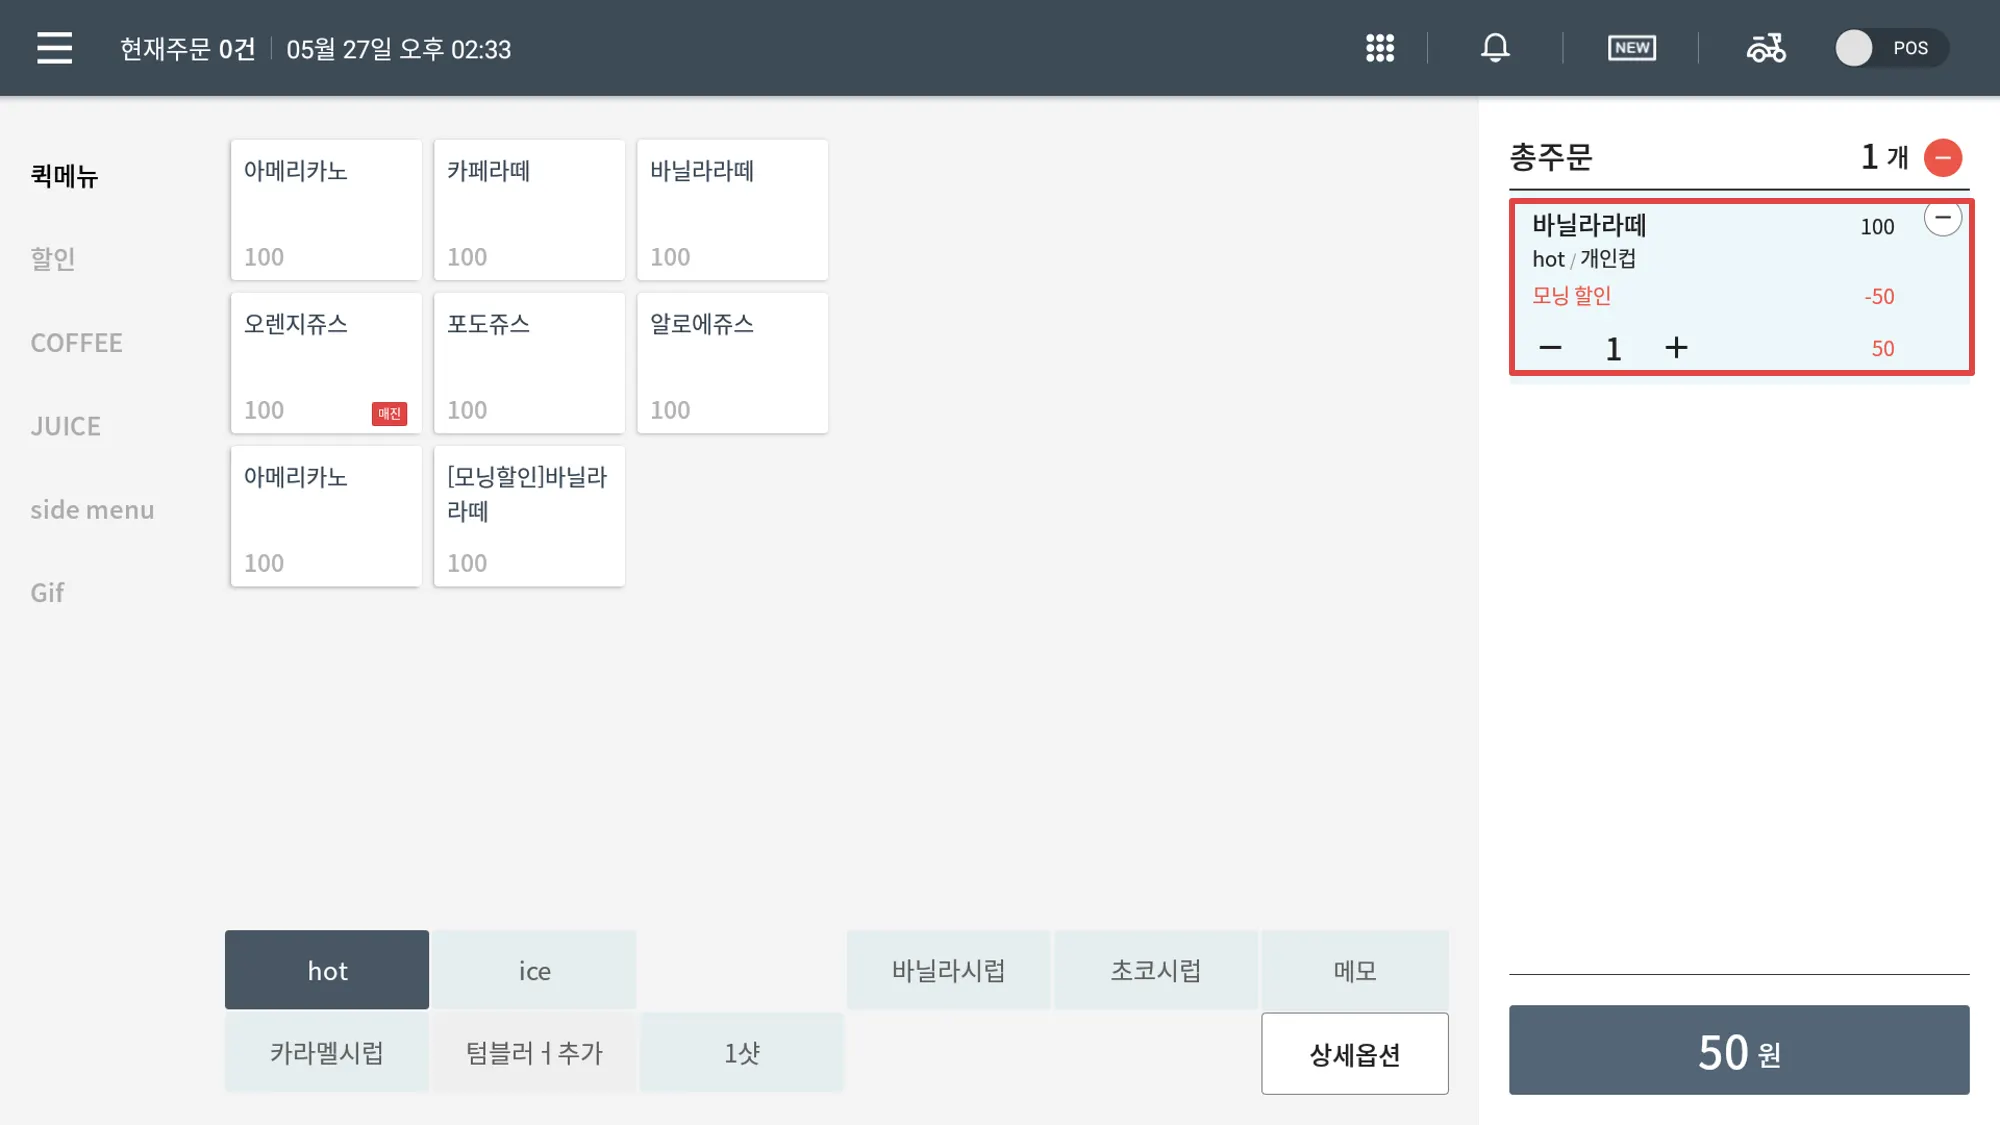Toggle the POS mode switch
The width and height of the screenshot is (2000, 1125).
(1889, 48)
